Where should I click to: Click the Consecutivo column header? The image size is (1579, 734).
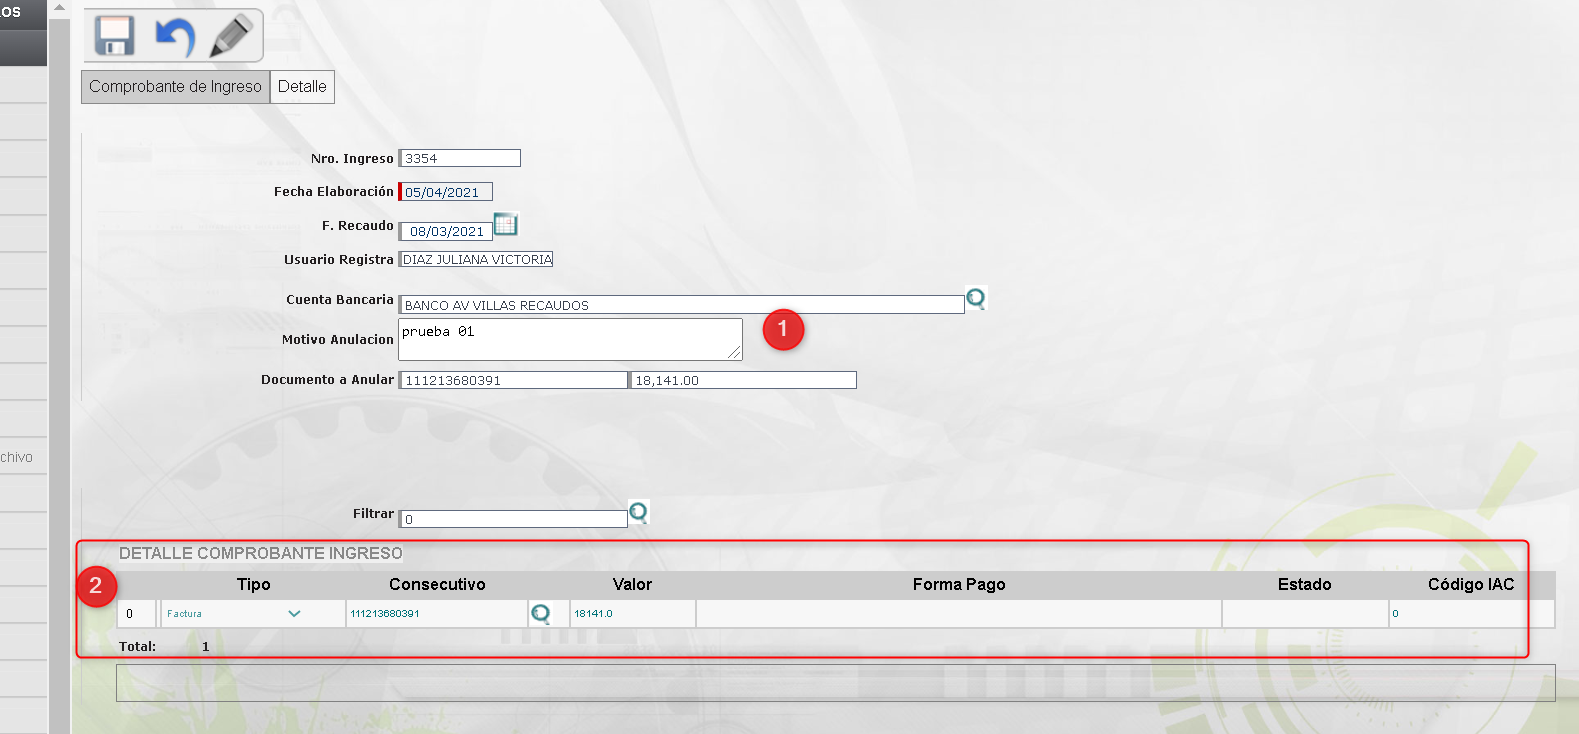point(437,585)
